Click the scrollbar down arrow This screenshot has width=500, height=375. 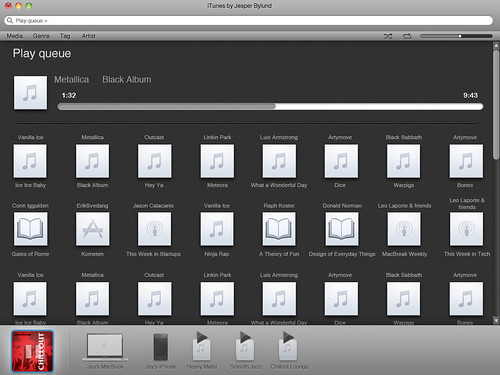(x=496, y=321)
